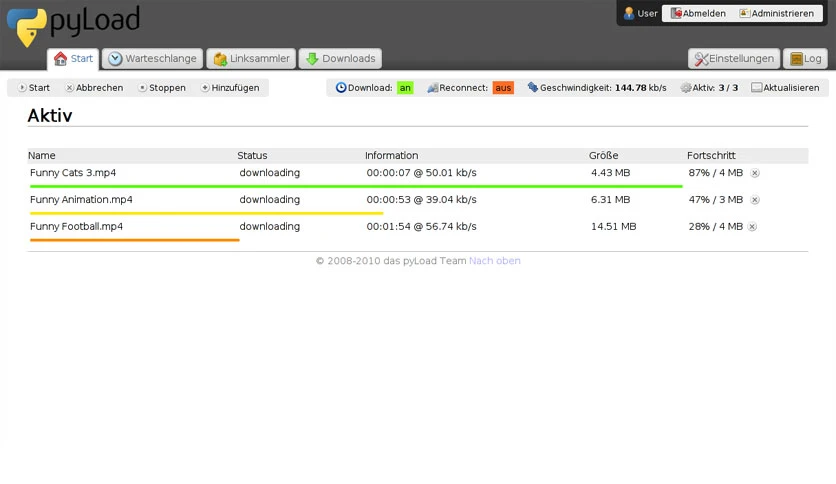Click Hinzufügen to add a package
The height and width of the screenshot is (484, 836).
coord(230,88)
